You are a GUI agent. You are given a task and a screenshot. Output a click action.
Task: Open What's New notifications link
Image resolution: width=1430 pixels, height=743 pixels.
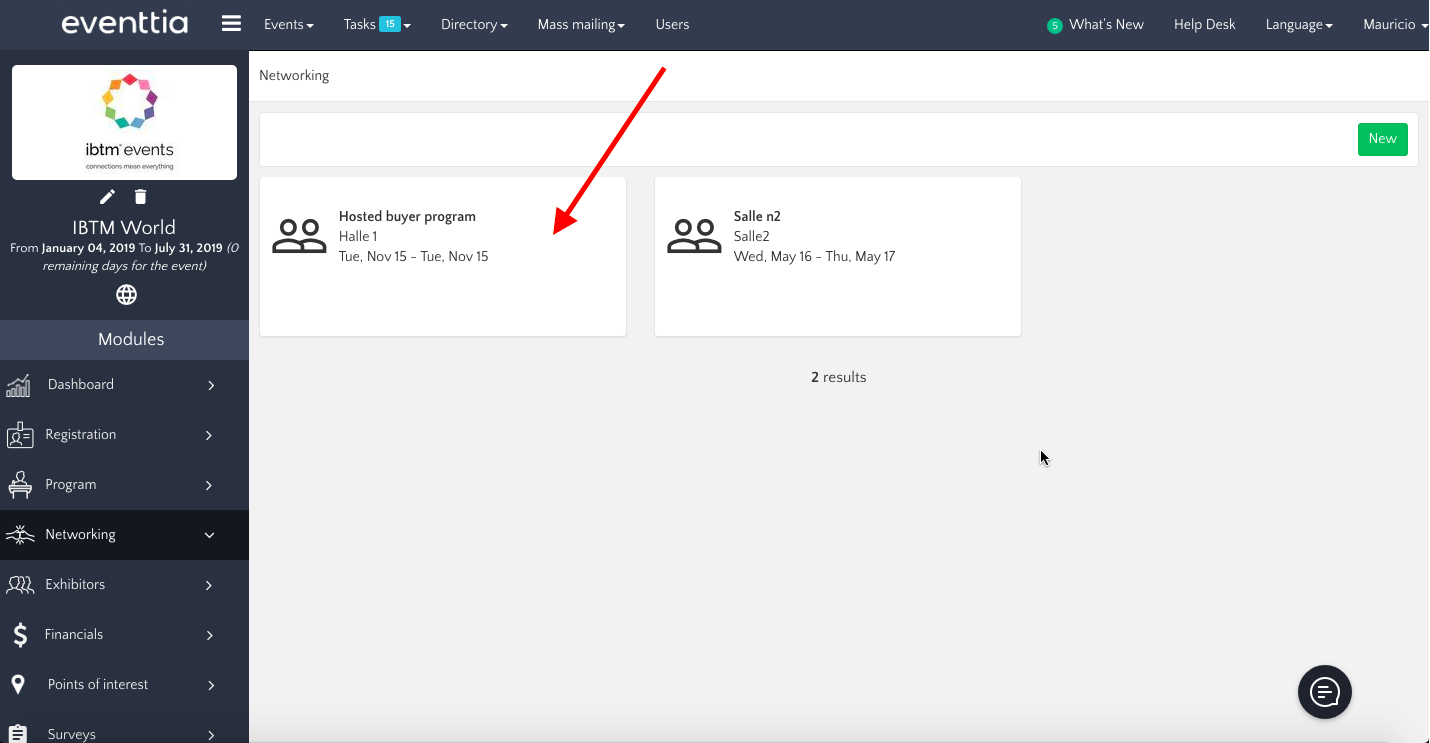pyautogui.click(x=1105, y=24)
